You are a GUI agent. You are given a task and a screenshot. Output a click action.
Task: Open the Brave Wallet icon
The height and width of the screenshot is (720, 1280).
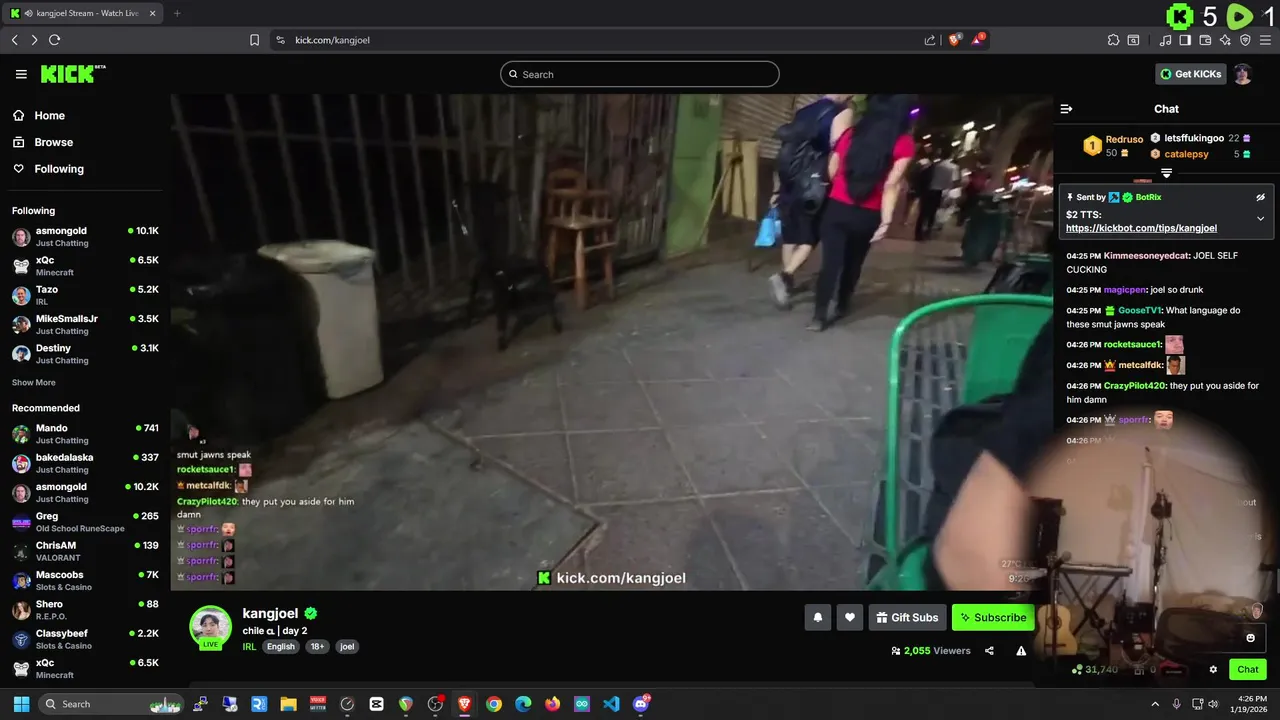pyautogui.click(x=1205, y=40)
